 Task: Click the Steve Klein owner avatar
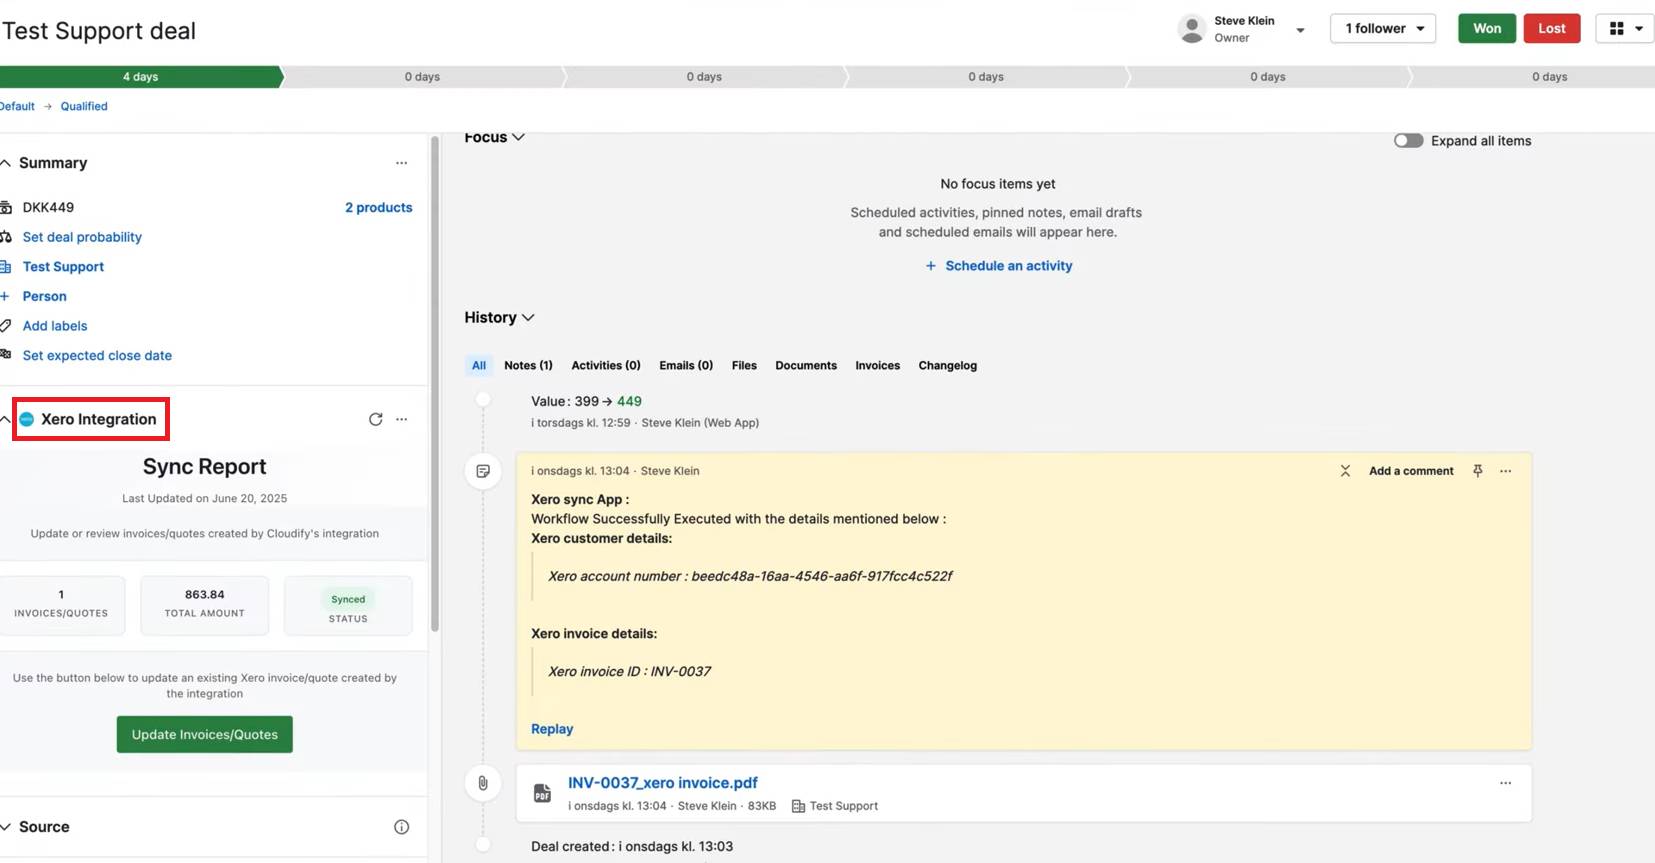click(x=1191, y=29)
